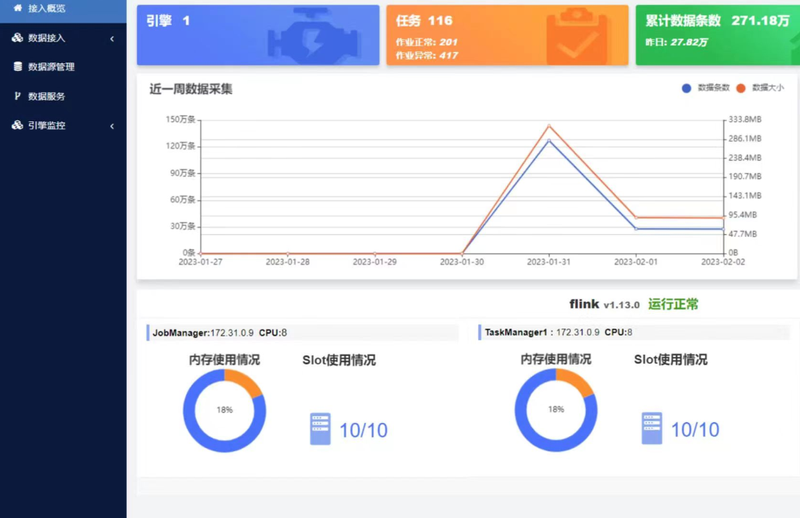Image resolution: width=800 pixels, height=518 pixels.
Task: Click the orange line peak at 2023-01-31
Action: 549,126
